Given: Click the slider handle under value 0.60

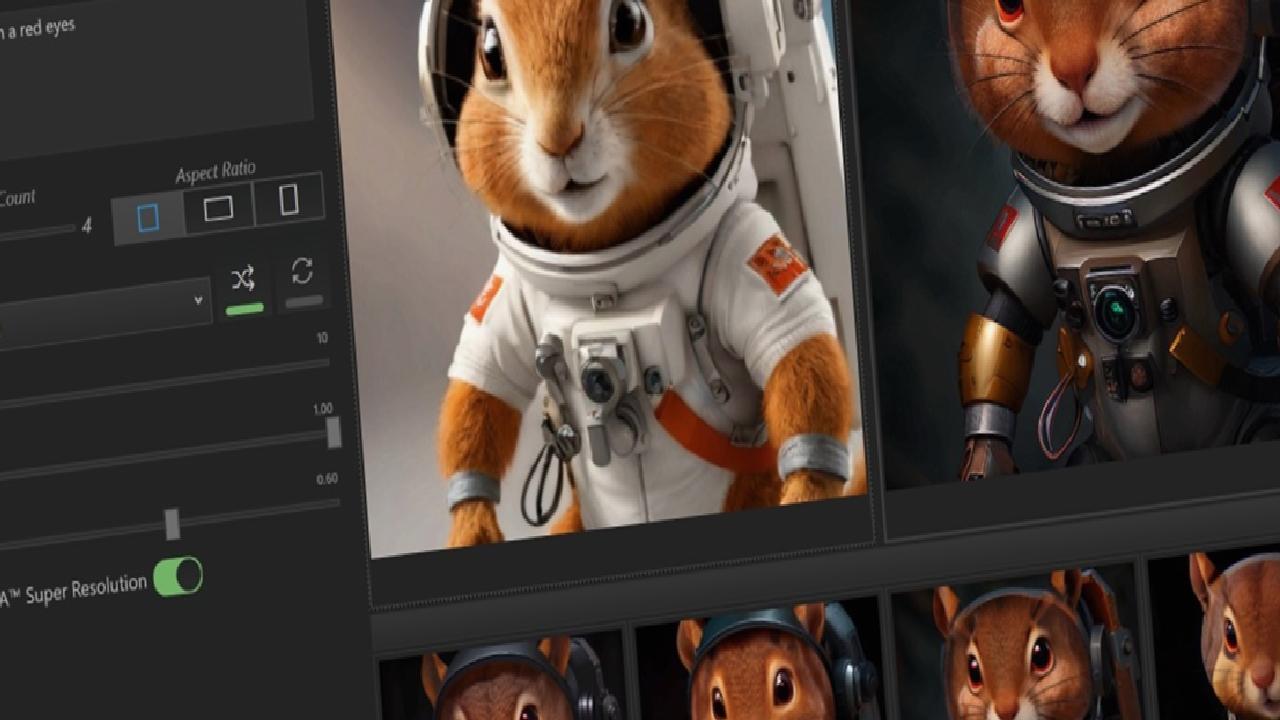Looking at the screenshot, I should [x=172, y=523].
